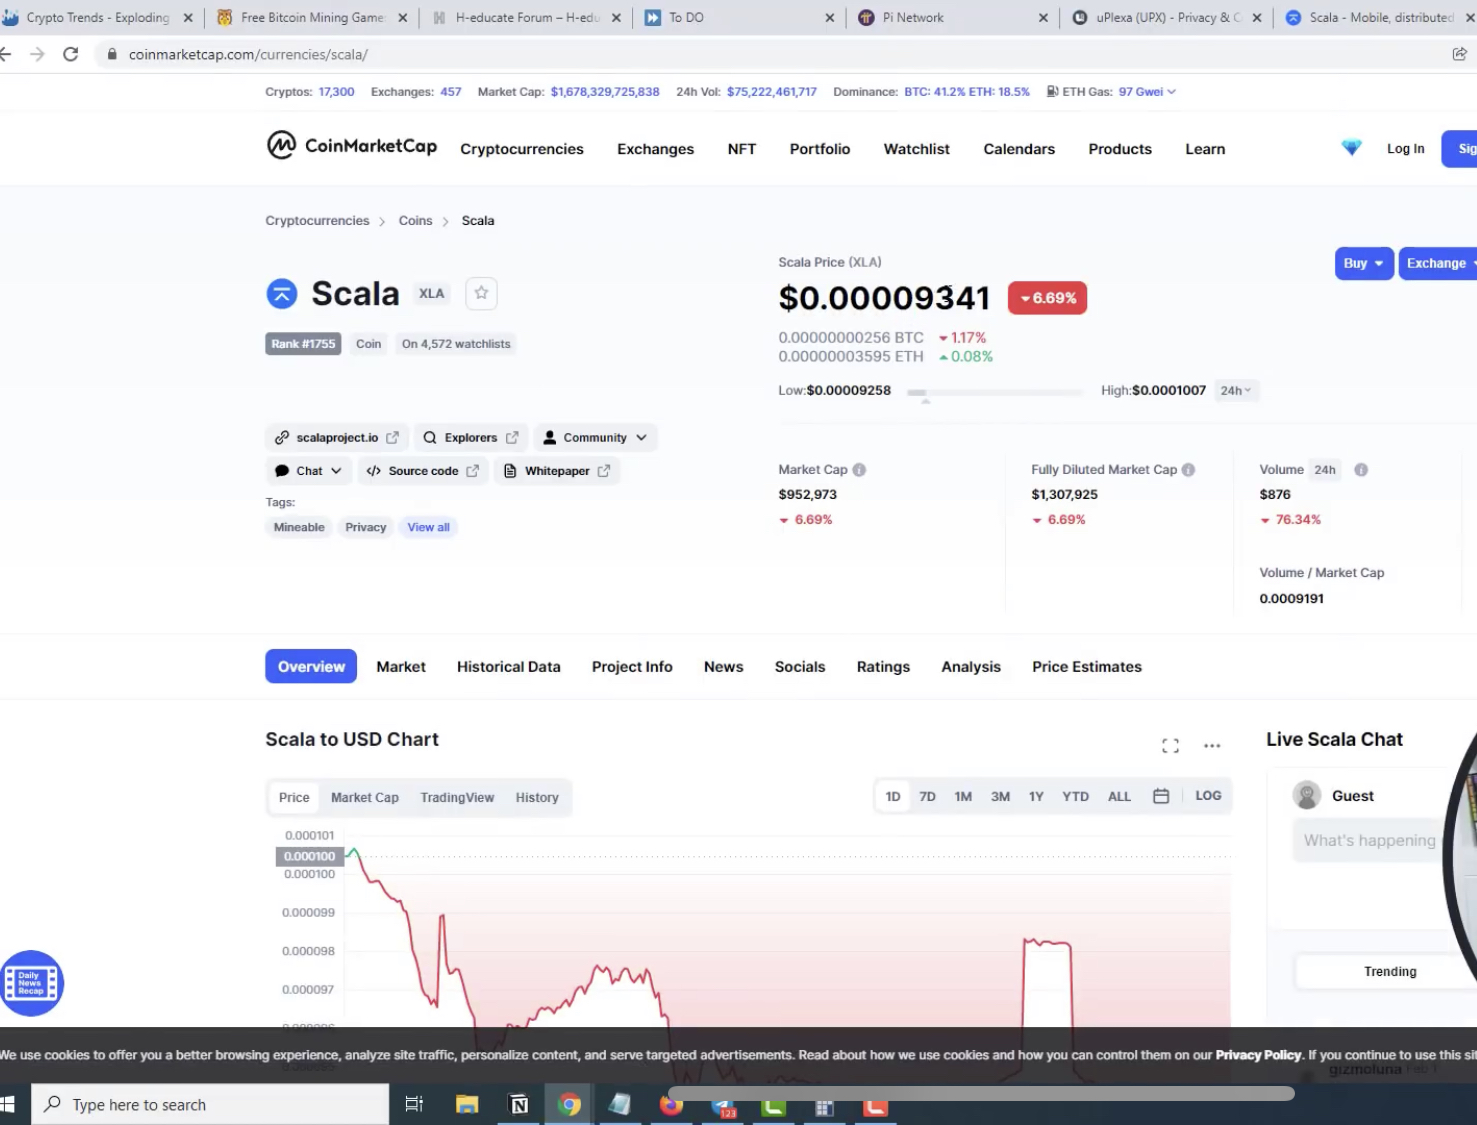This screenshot has height=1125, width=1477.
Task: Select the 7D chart range
Action: click(x=927, y=797)
